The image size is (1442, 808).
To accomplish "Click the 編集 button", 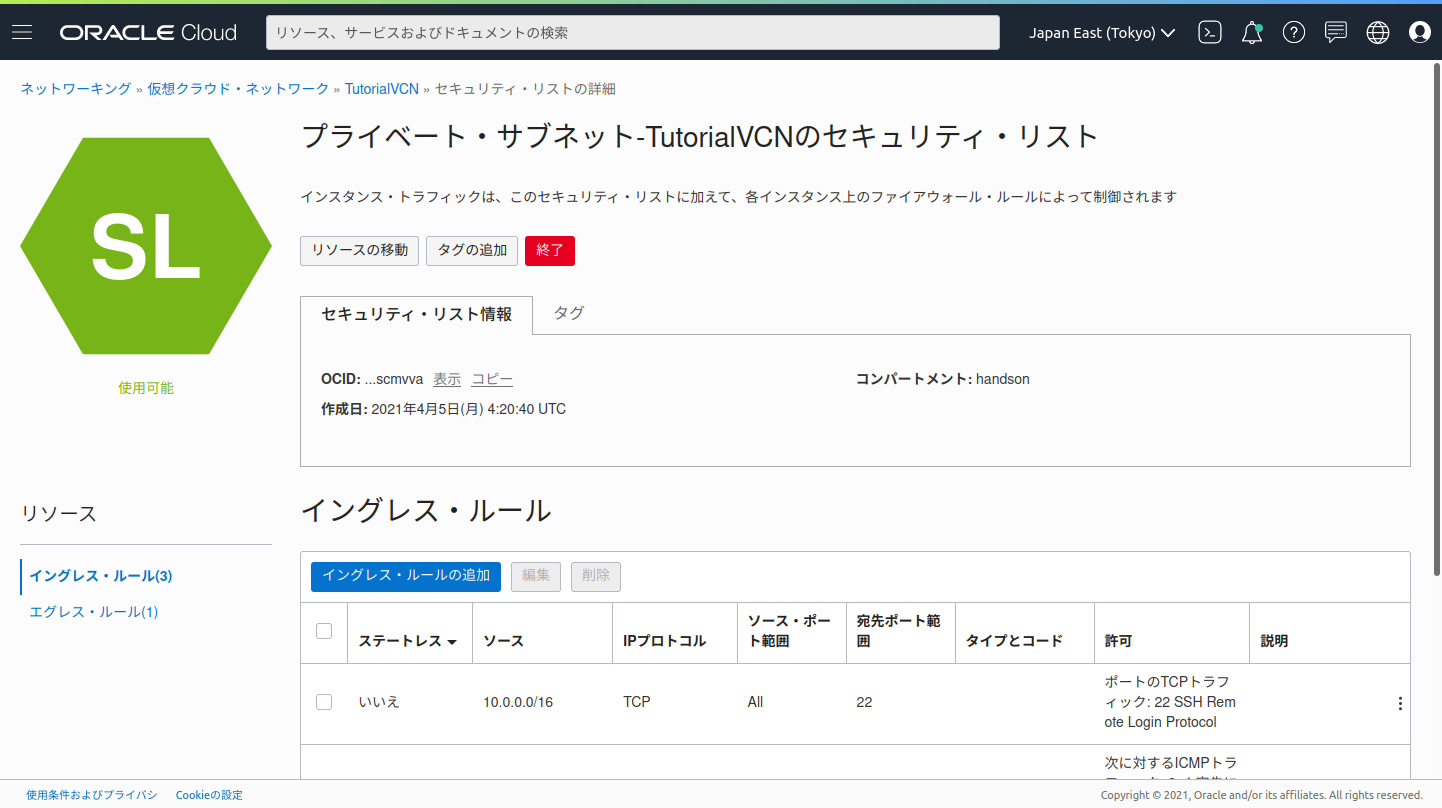I will click(x=536, y=576).
